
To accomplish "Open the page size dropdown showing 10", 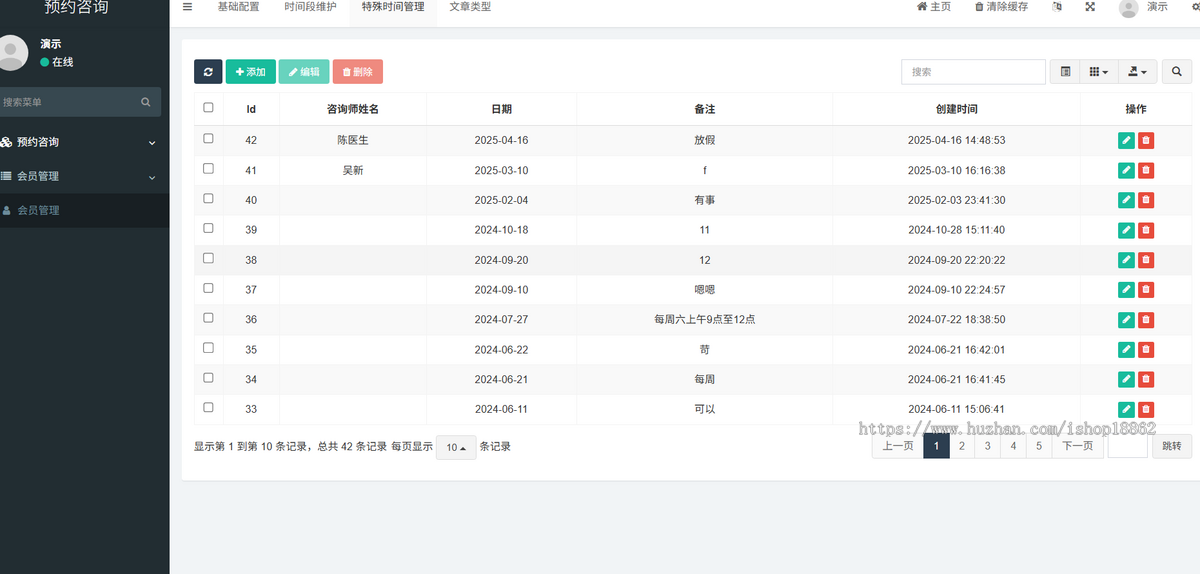I will click(456, 448).
